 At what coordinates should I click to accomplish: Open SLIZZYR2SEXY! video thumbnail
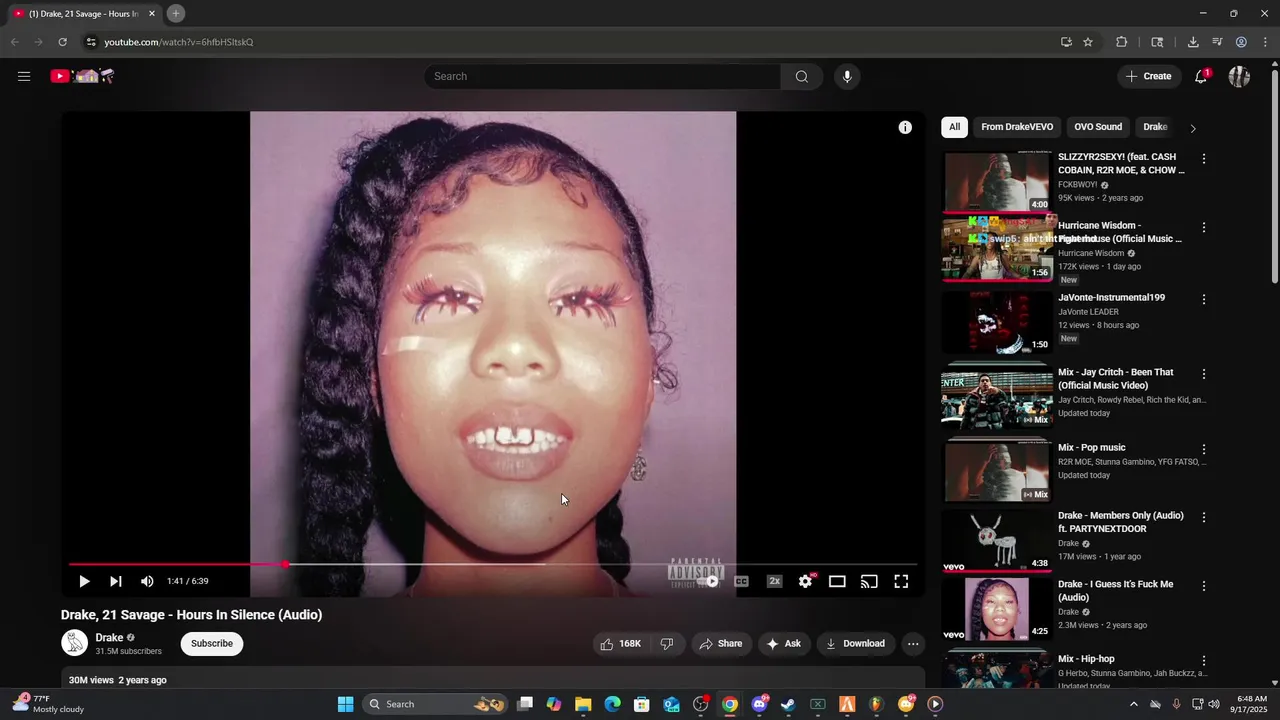pos(997,182)
